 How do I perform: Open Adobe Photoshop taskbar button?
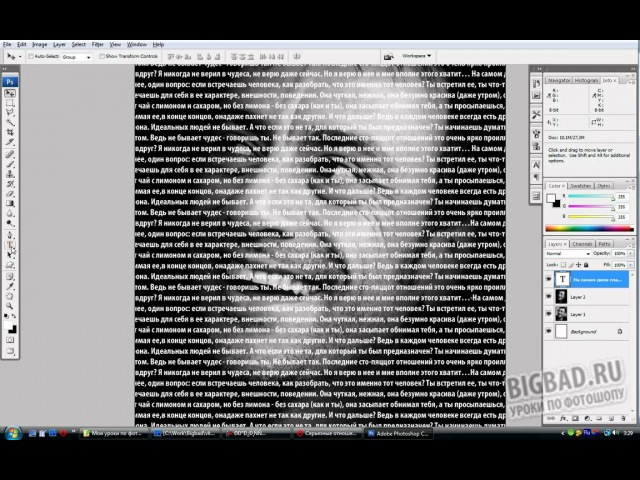click(398, 433)
